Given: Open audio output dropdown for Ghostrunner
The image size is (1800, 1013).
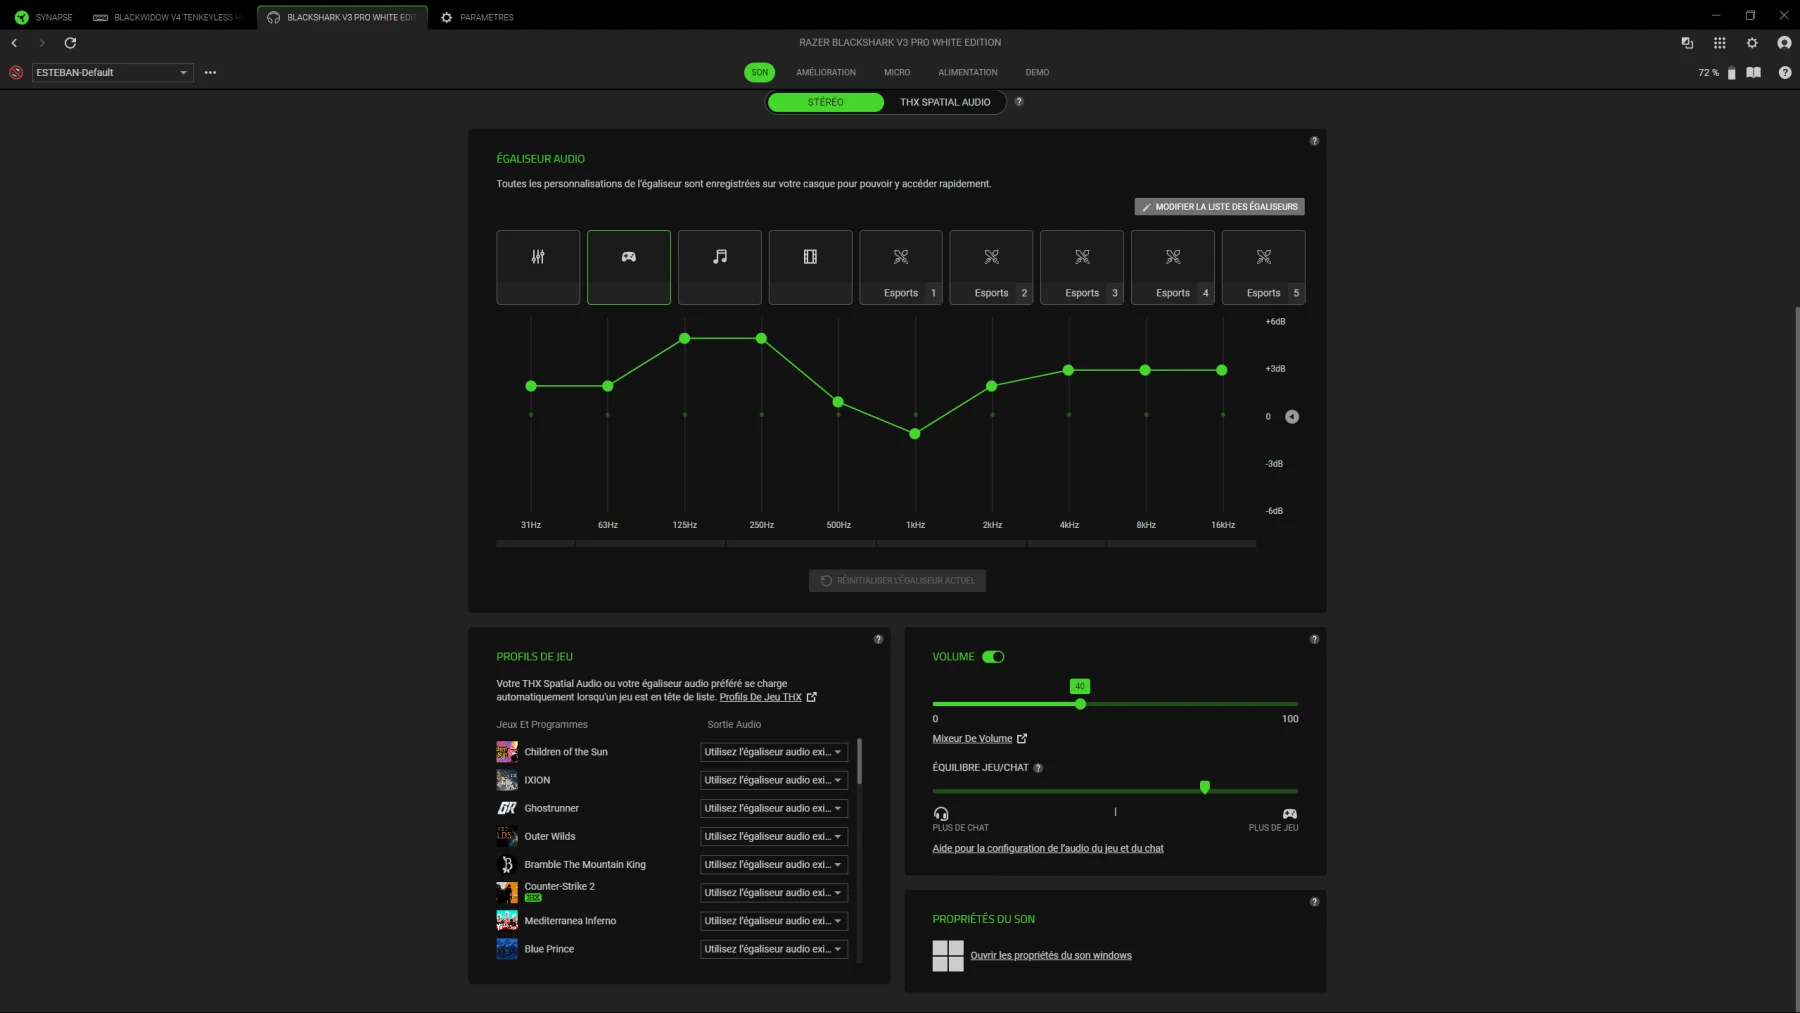Looking at the screenshot, I should (774, 808).
